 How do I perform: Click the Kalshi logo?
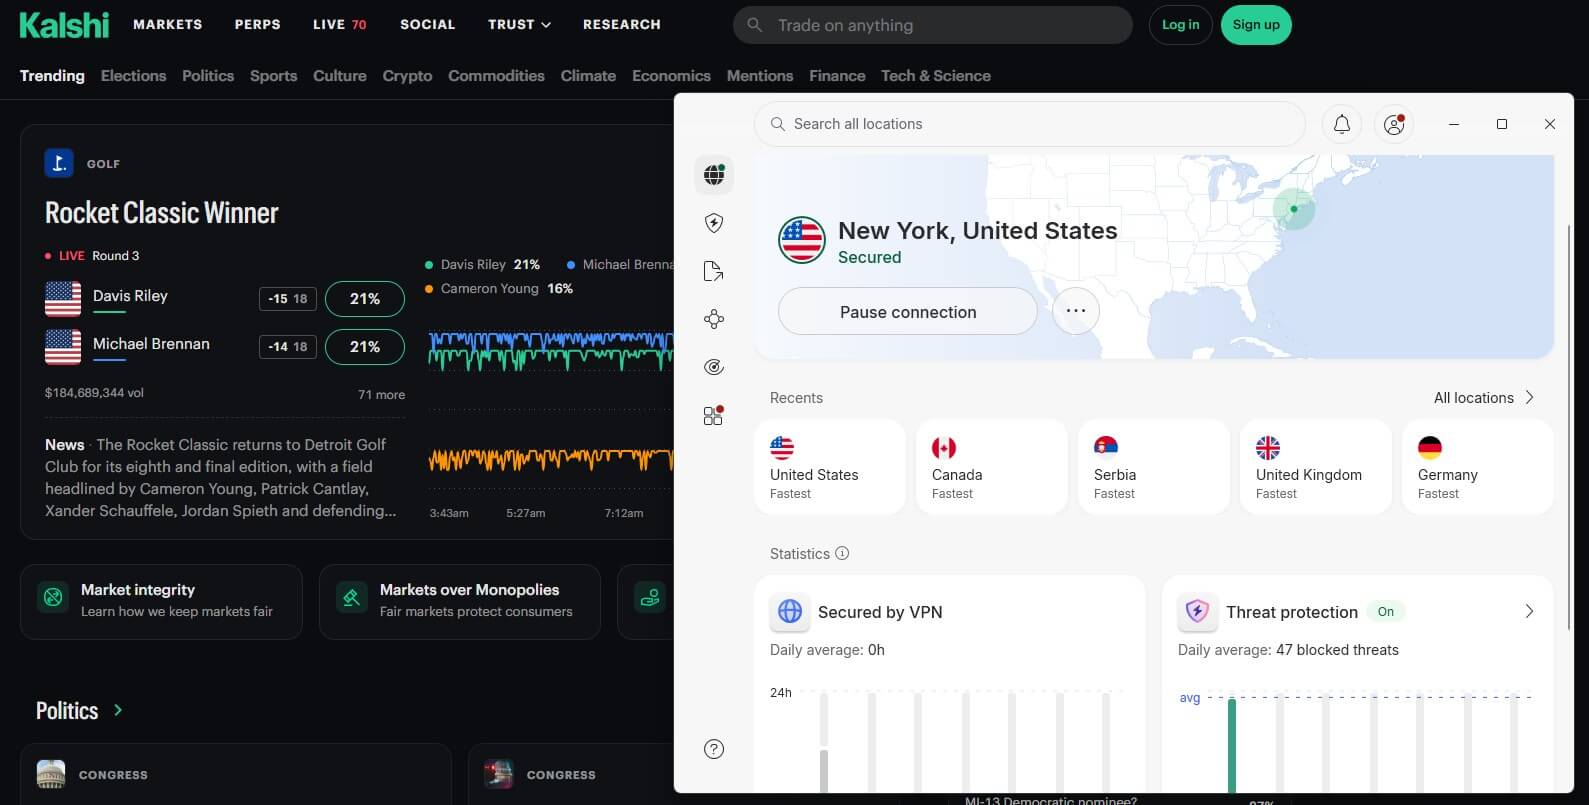coord(64,24)
